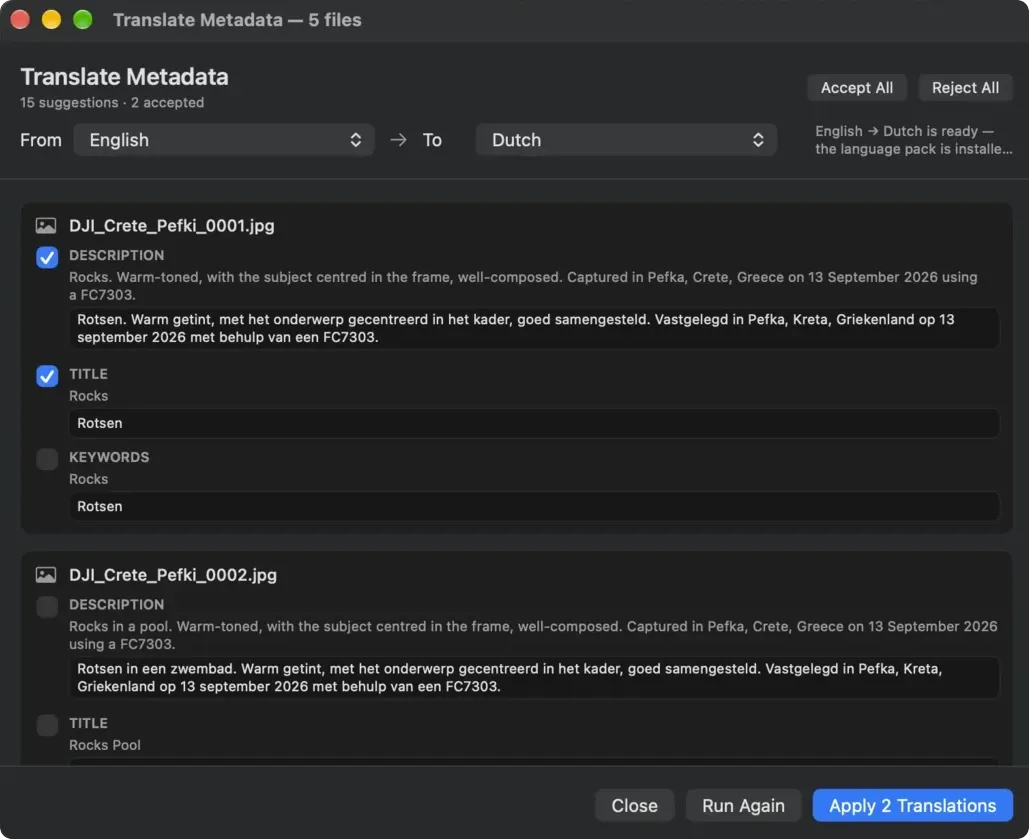Image resolution: width=1029 pixels, height=839 pixels.
Task: Open the To language dropdown showing Dutch
Action: (x=626, y=140)
